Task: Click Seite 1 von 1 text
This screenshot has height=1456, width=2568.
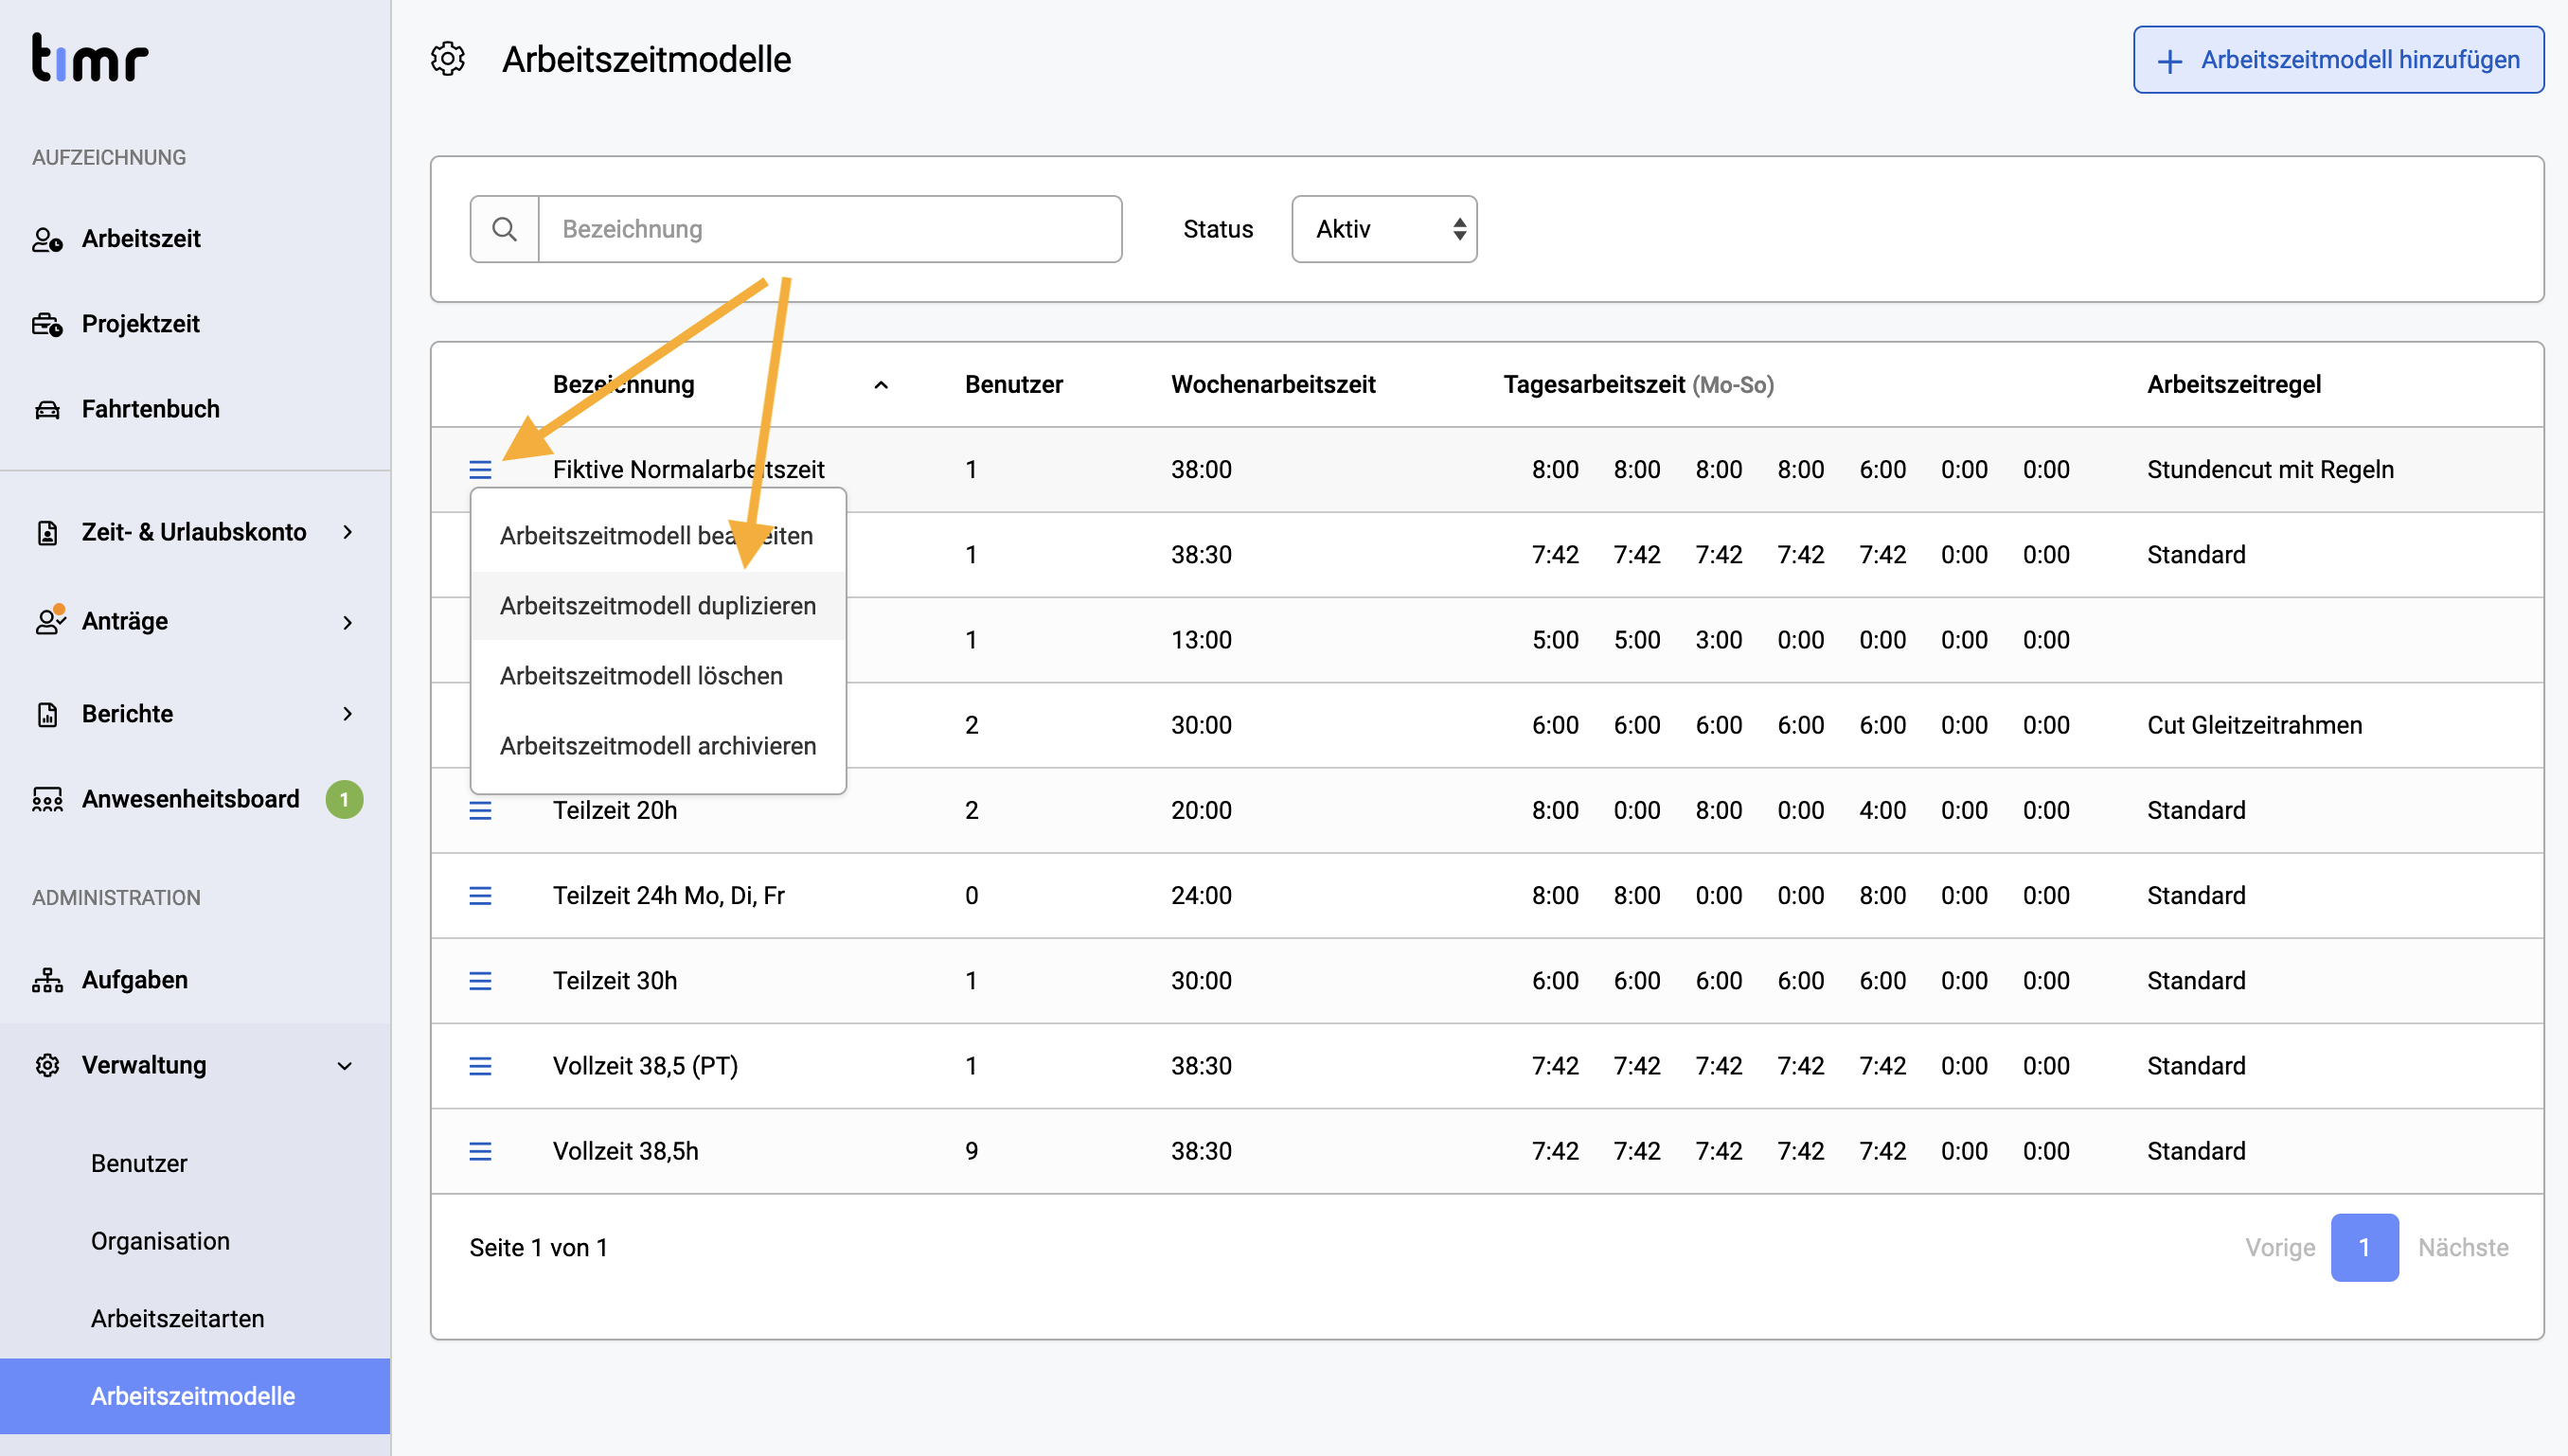Action: [x=538, y=1248]
